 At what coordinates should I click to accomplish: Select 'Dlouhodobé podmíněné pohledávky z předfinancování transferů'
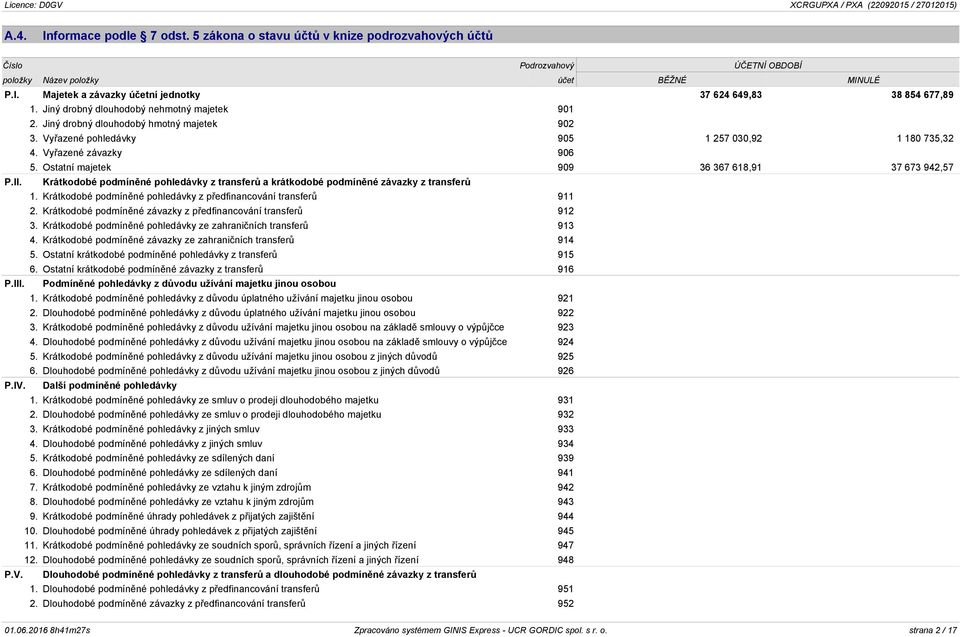(x=181, y=589)
